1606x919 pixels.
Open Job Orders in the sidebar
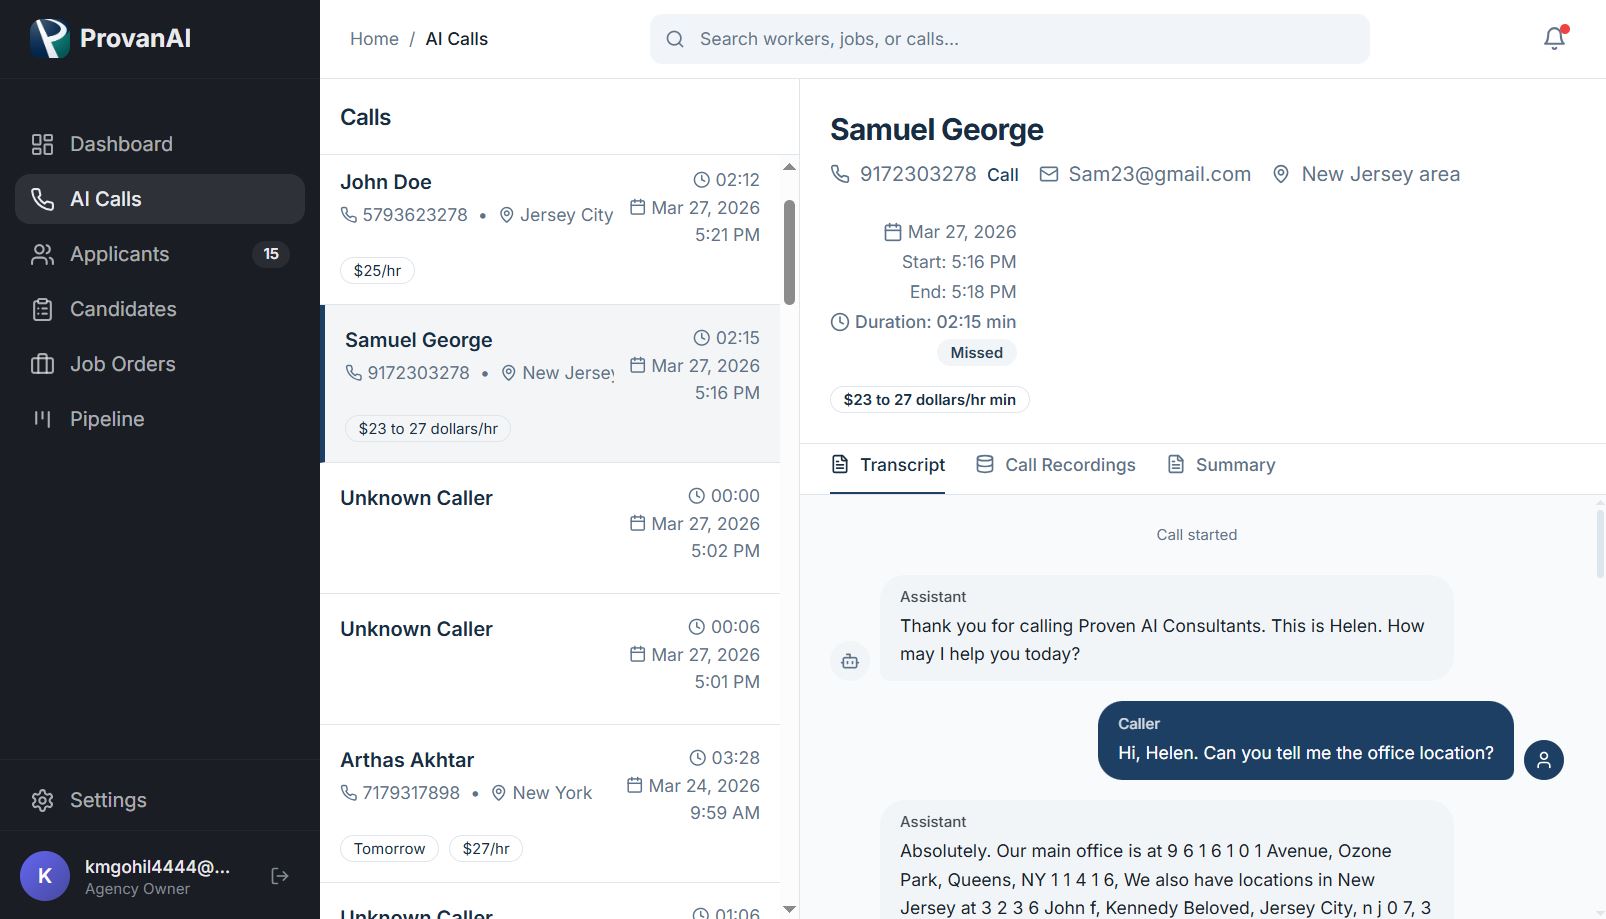pyautogui.click(x=122, y=364)
